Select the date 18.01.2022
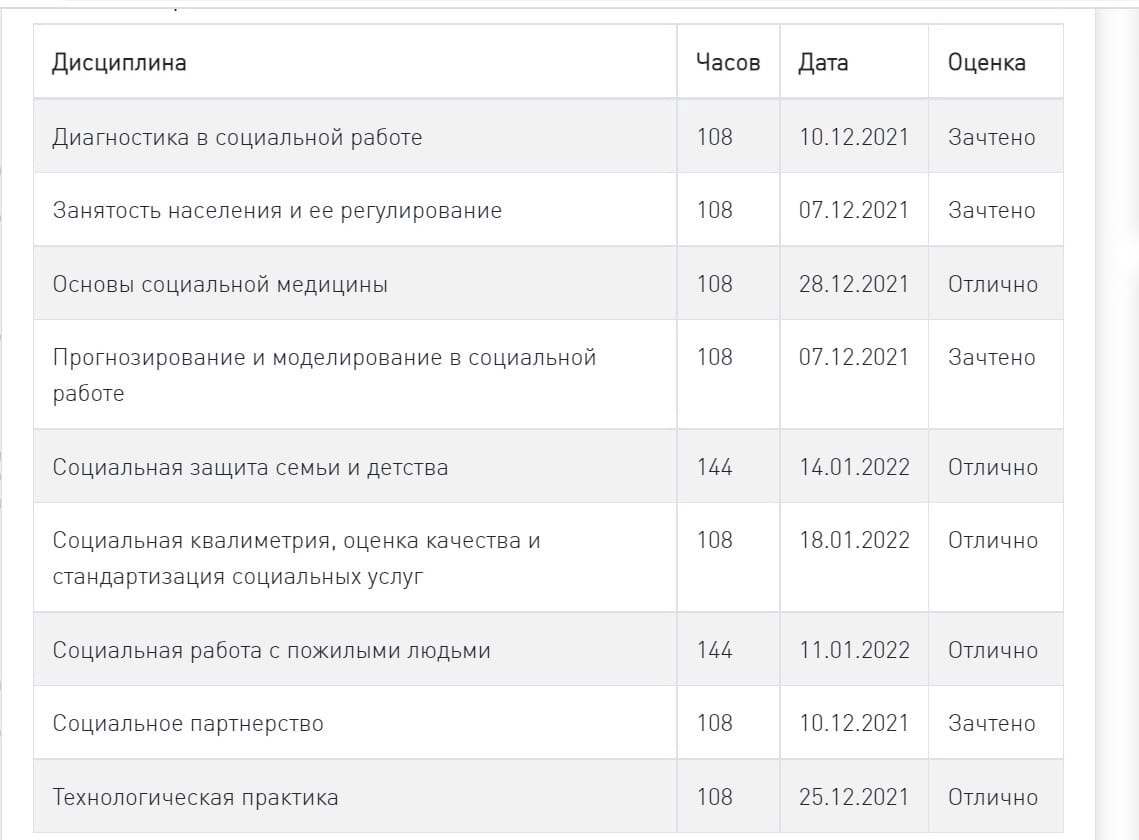1139x840 pixels. click(854, 540)
